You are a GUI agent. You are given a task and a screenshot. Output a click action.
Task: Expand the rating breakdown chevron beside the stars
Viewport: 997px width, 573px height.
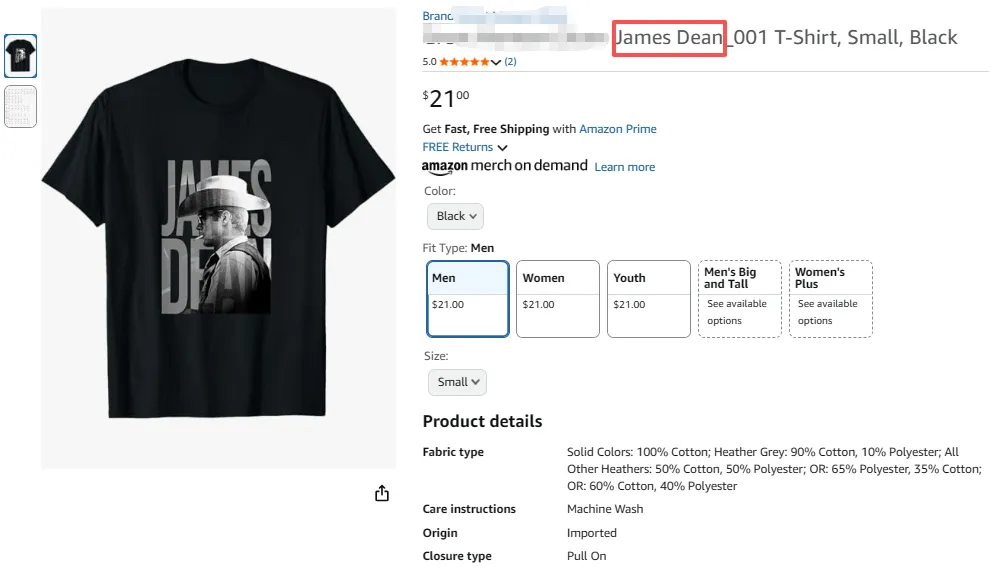497,63
